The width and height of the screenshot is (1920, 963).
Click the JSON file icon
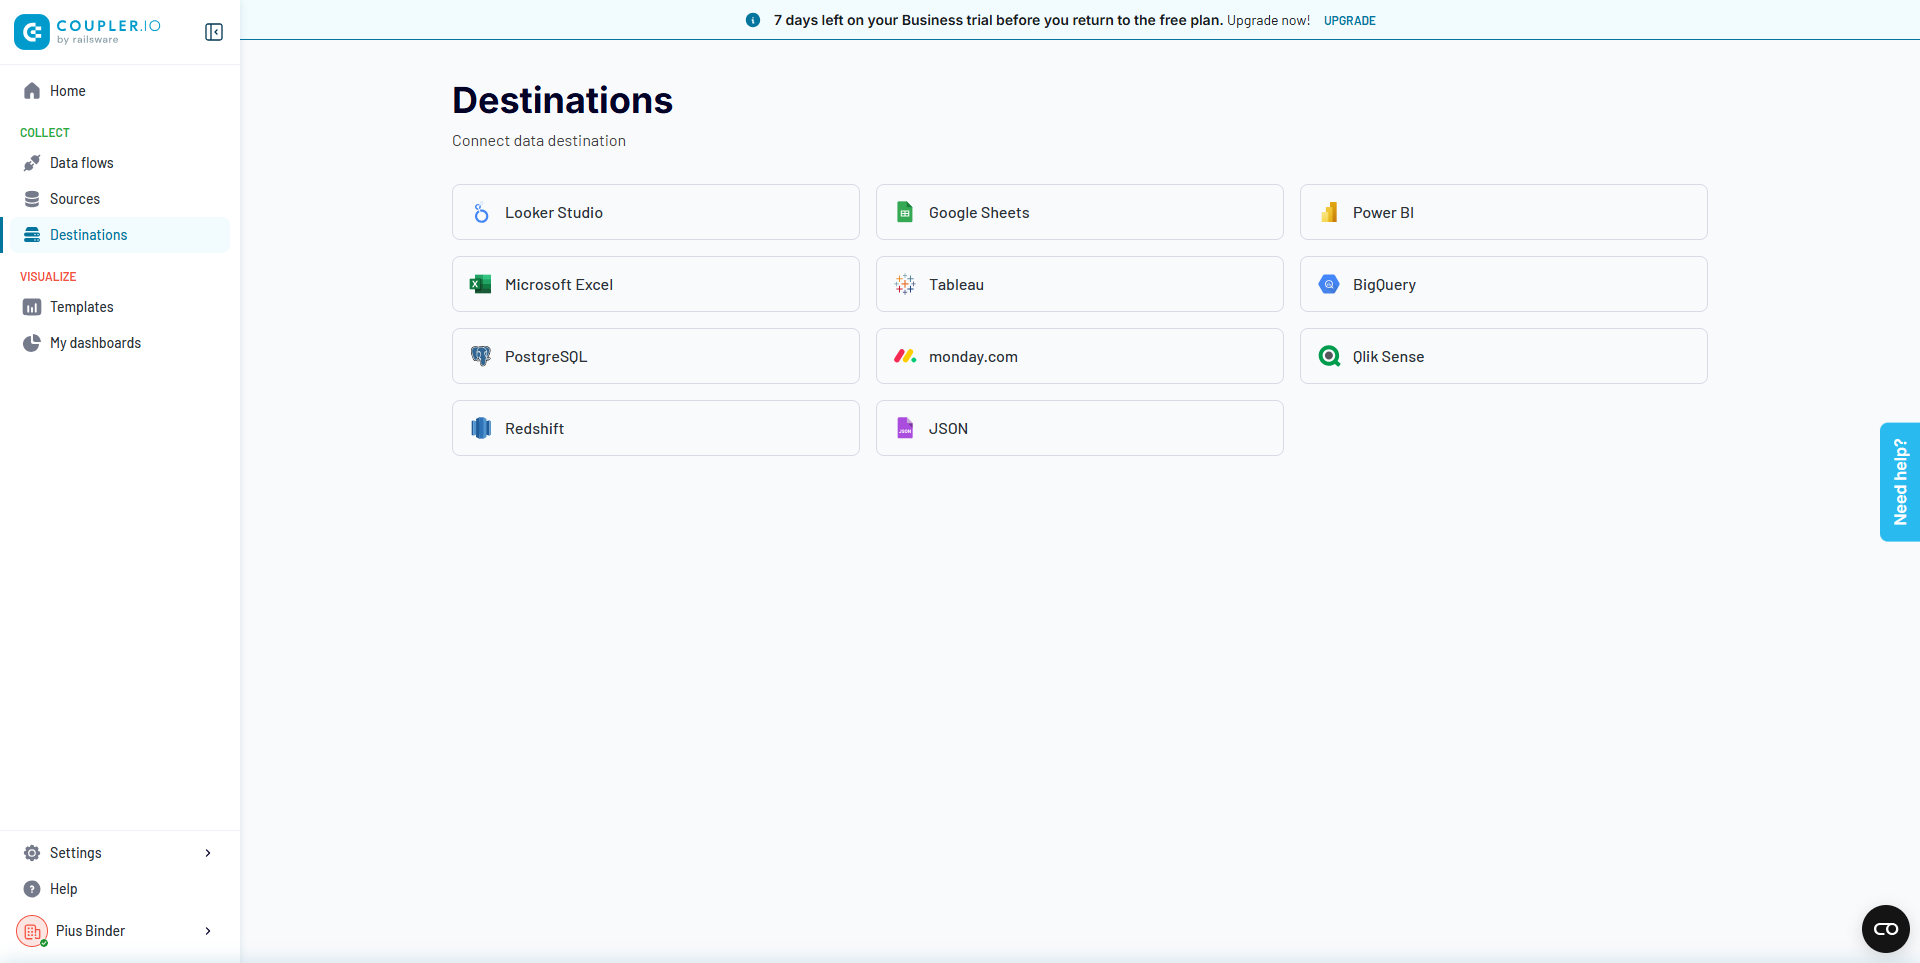905,428
